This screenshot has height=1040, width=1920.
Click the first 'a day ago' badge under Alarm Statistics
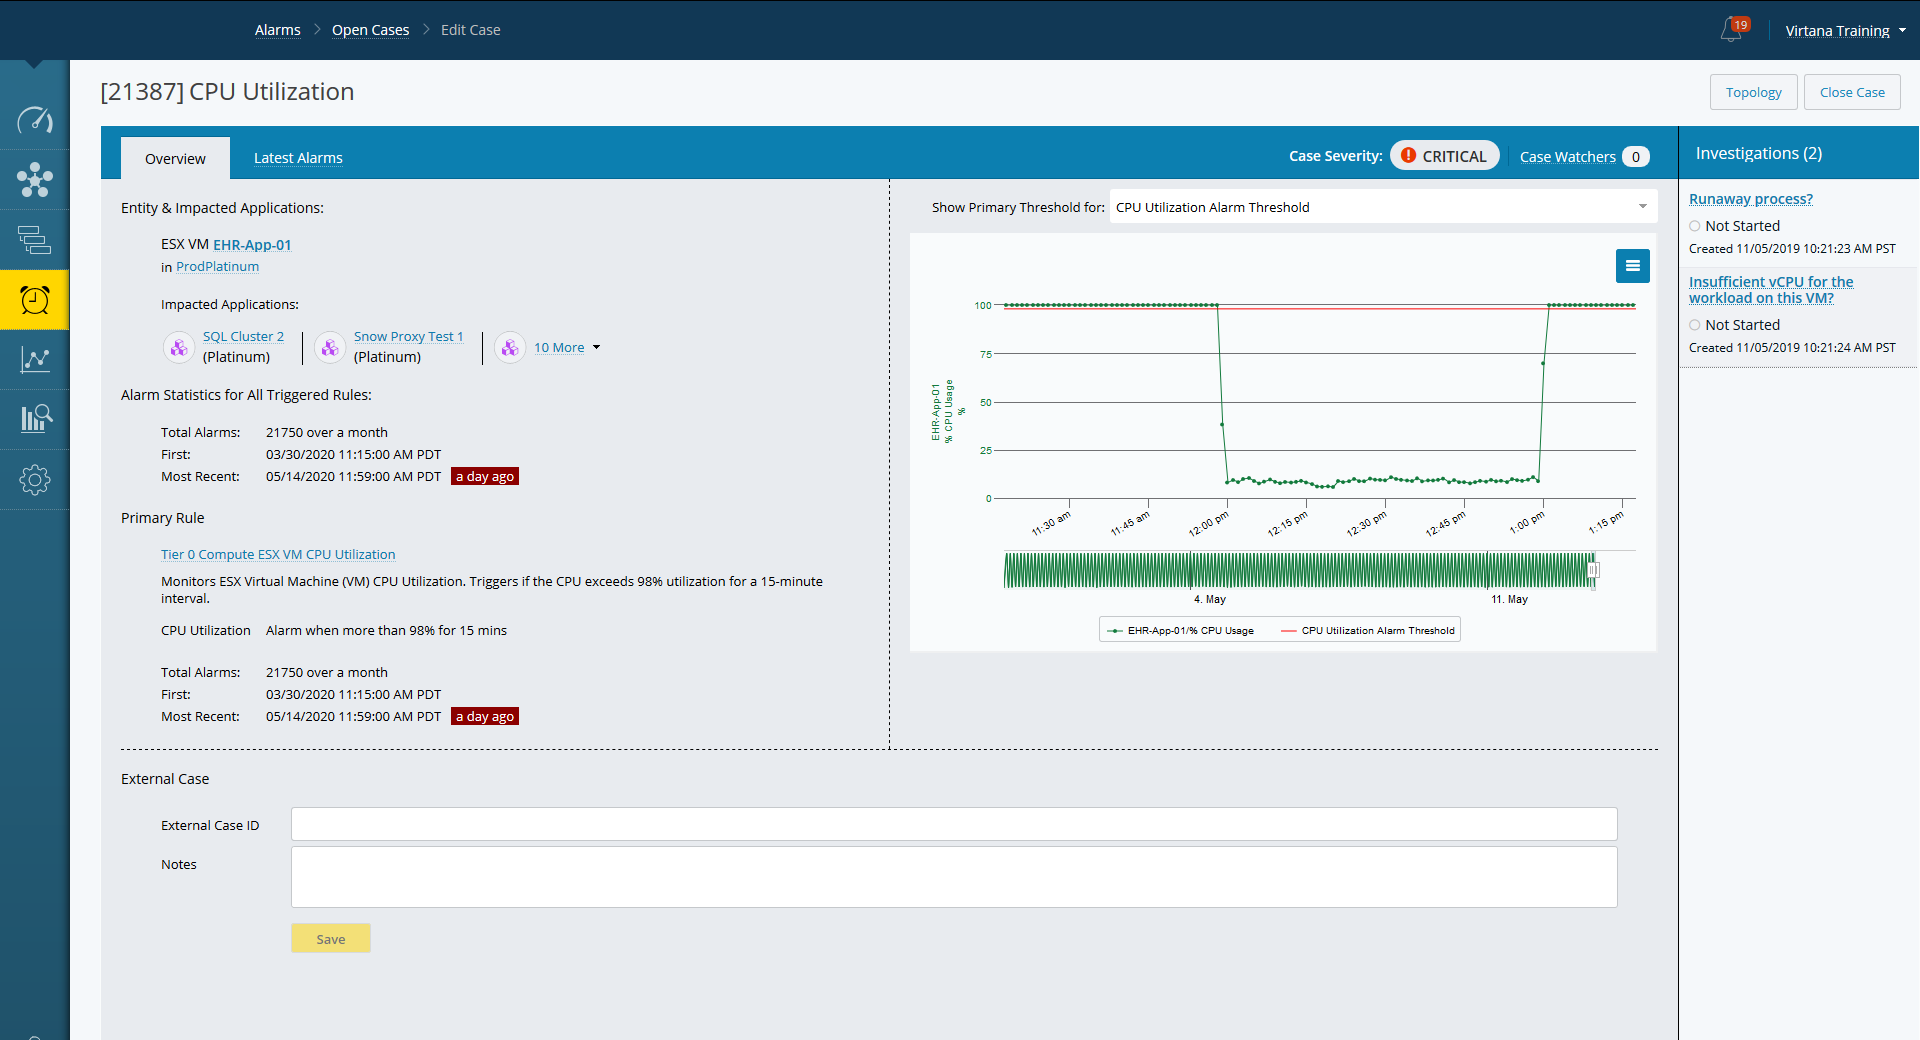(485, 476)
